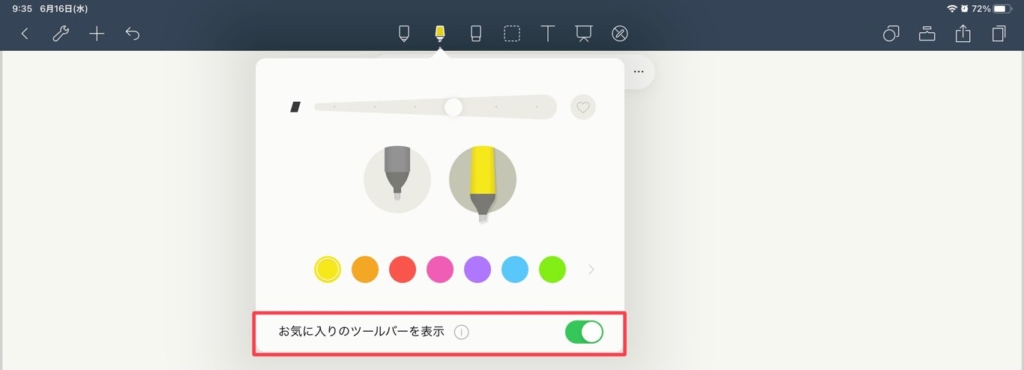Open the share export icon
1024x370 pixels.
coord(963,34)
